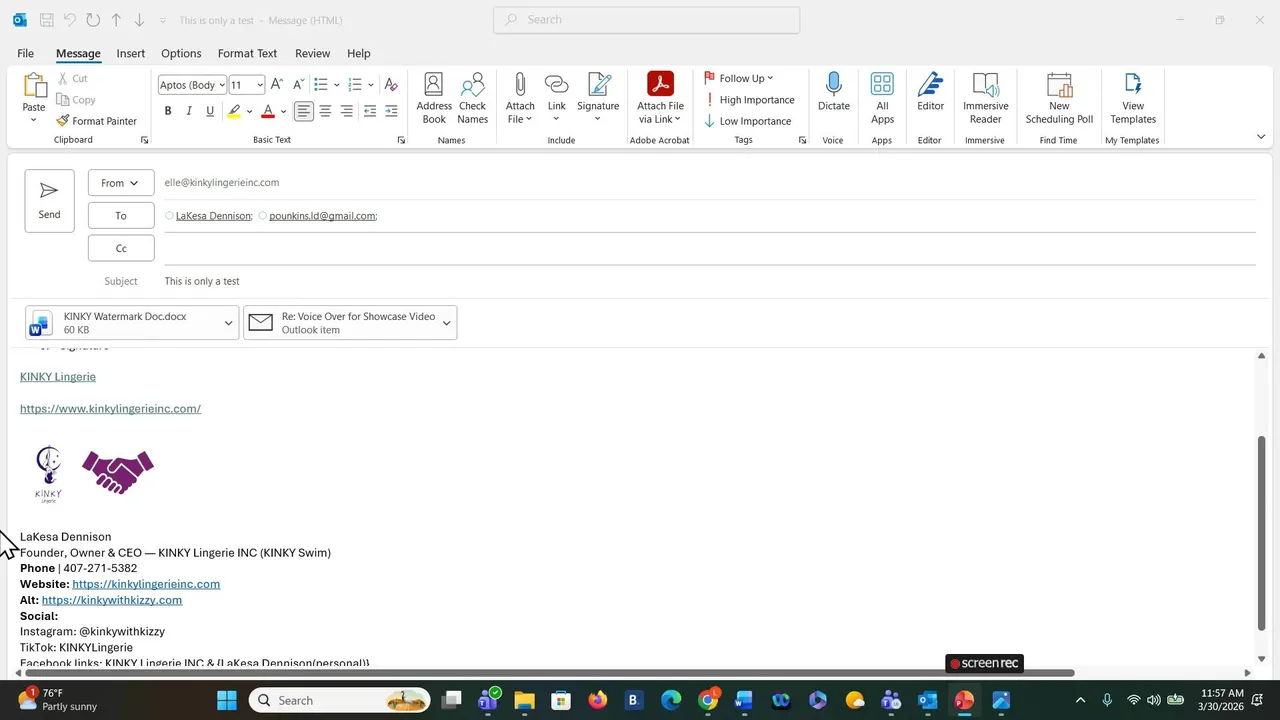This screenshot has width=1280, height=720.
Task: Open View Templates
Action: [x=1133, y=98]
